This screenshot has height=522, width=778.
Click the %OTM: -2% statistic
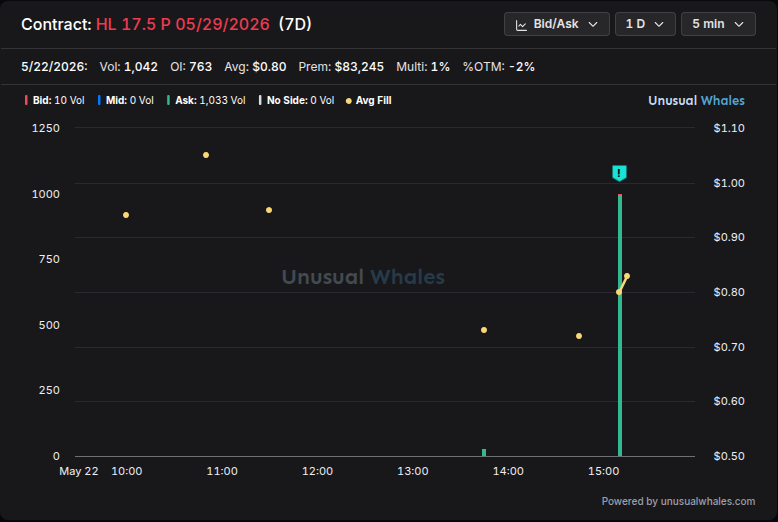tap(499, 66)
